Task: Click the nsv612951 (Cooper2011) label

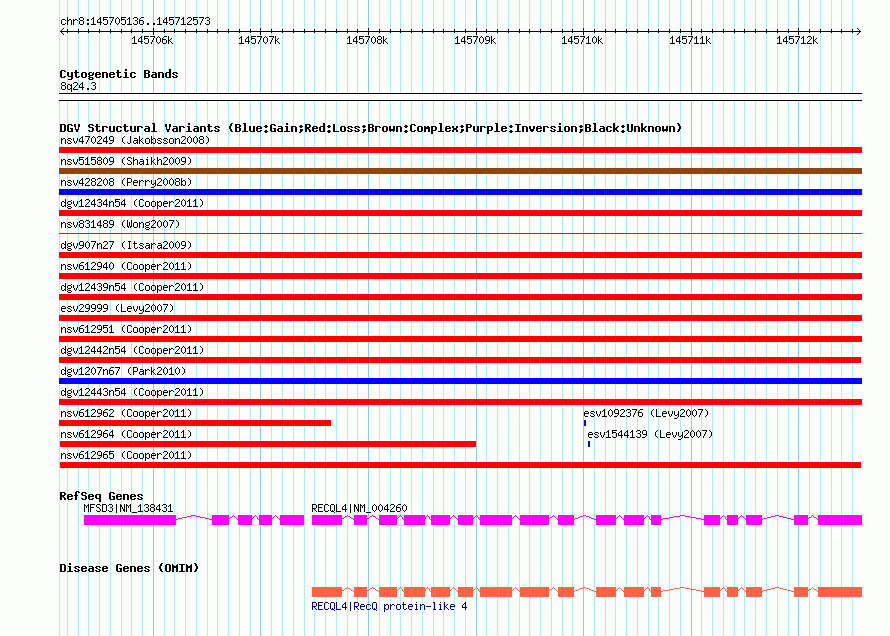Action: (x=126, y=329)
